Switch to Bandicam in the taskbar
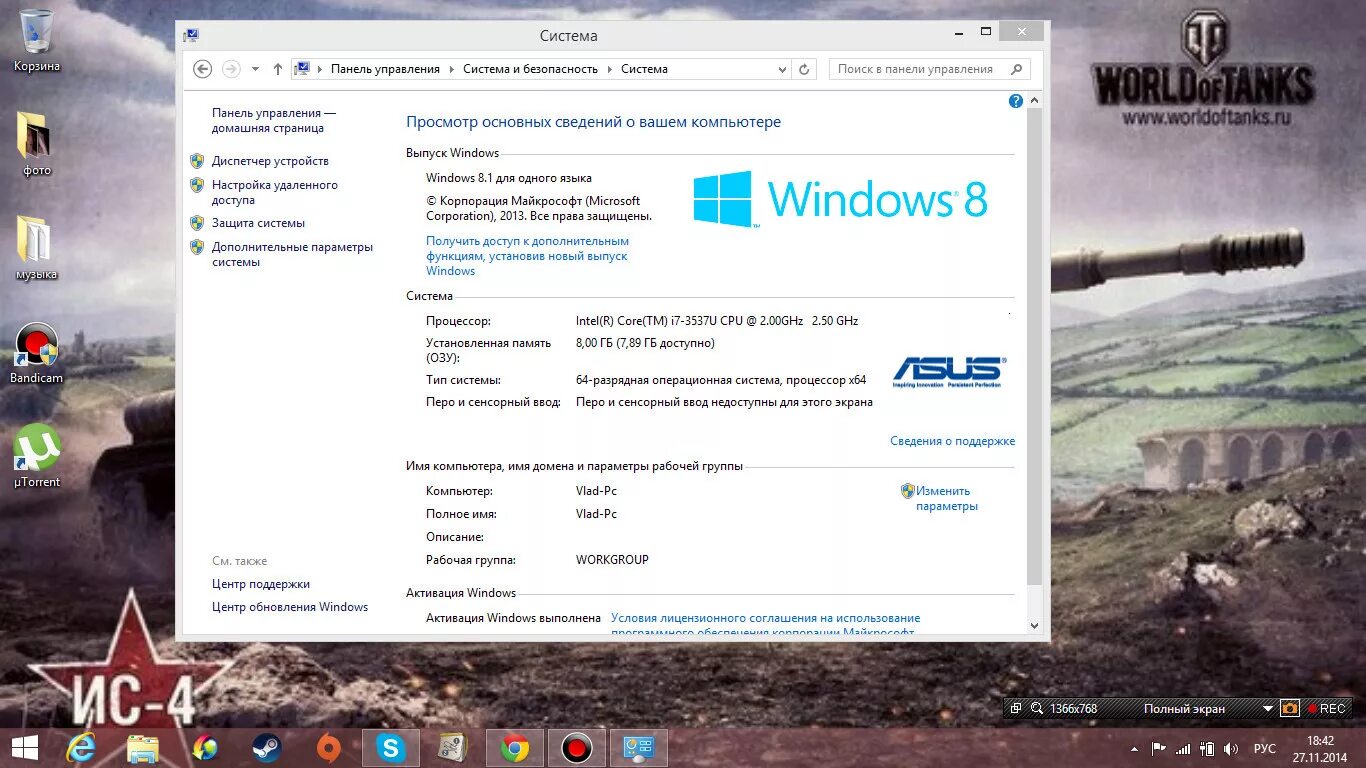Screen dimensions: 1366x768 pyautogui.click(x=576, y=747)
